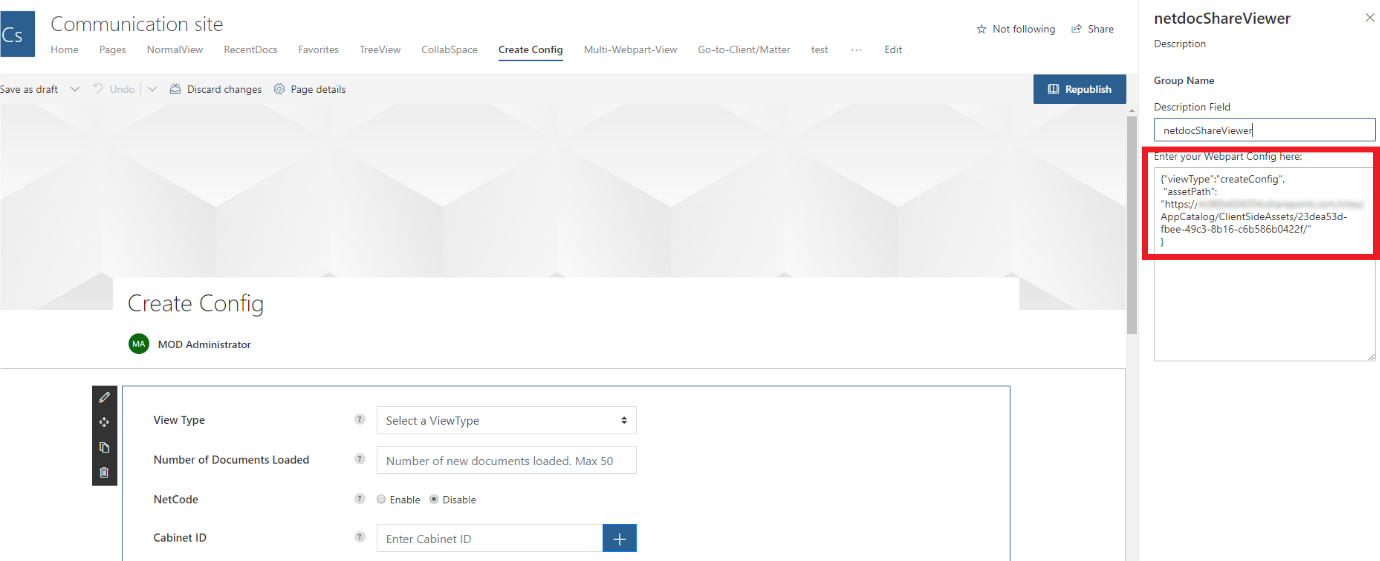The width and height of the screenshot is (1380, 561).
Task: Click the Share arrow icon
Action: coord(1076,29)
